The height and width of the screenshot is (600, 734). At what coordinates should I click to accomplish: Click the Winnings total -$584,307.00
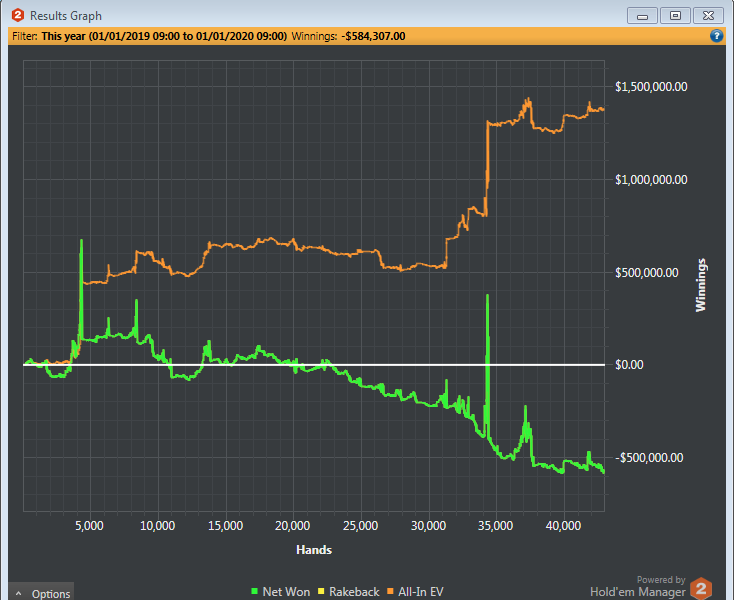[373, 36]
